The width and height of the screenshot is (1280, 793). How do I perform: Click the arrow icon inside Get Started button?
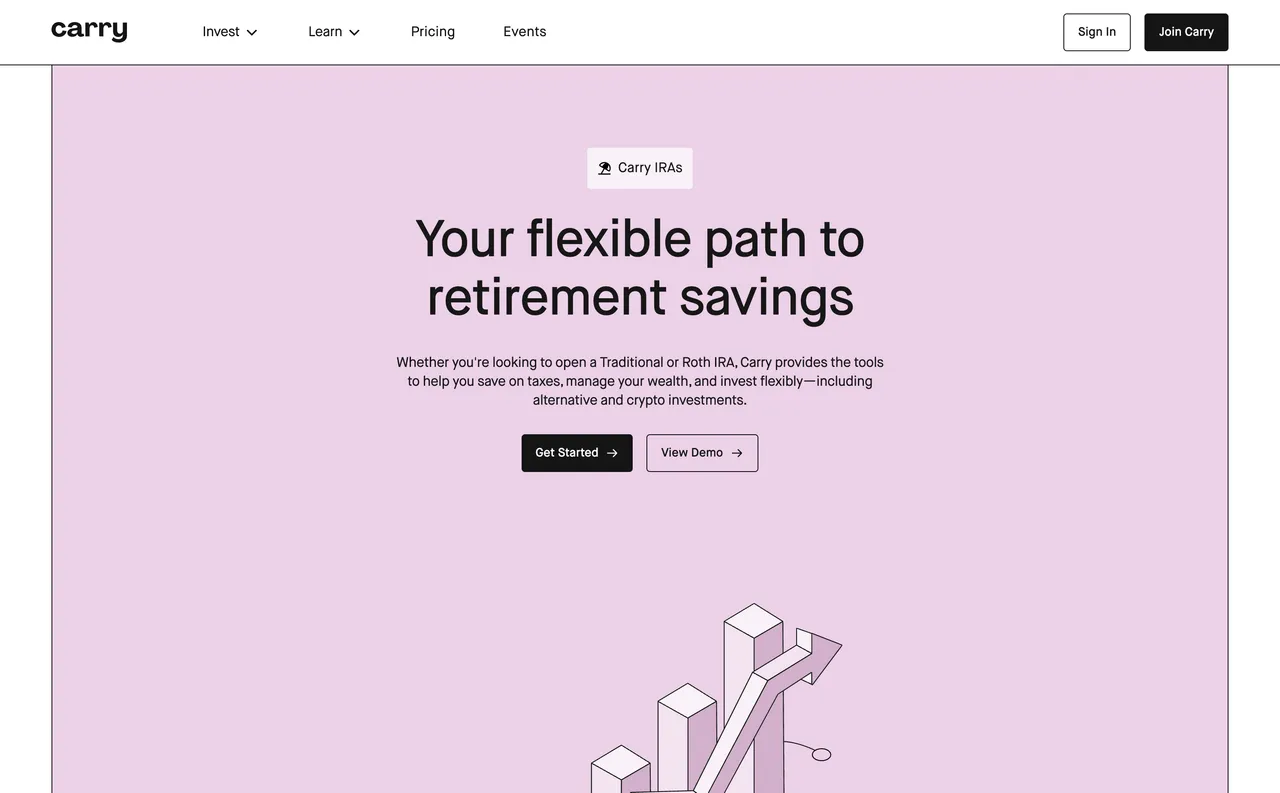(610, 453)
